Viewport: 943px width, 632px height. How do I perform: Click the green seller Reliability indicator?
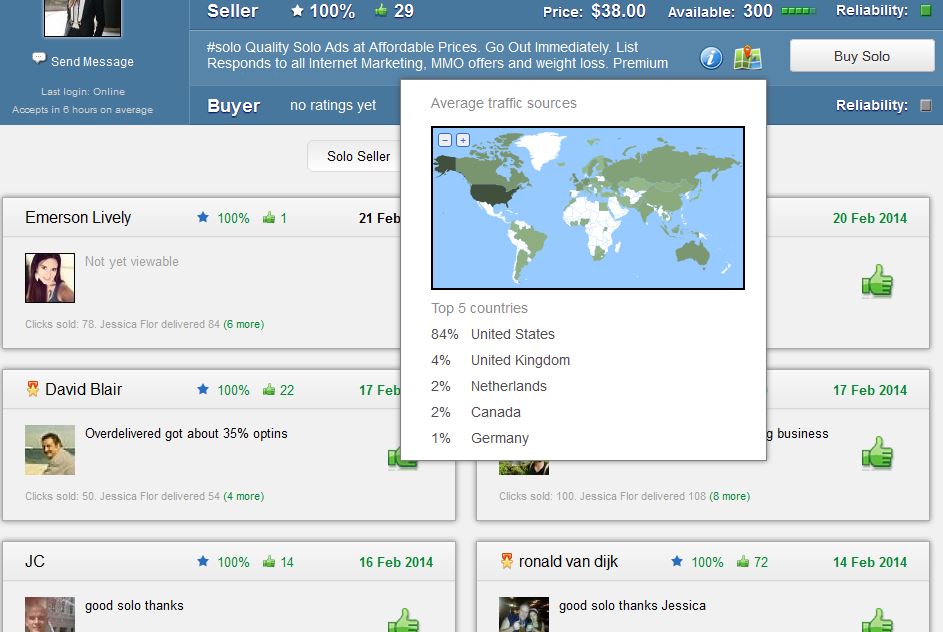tap(925, 11)
